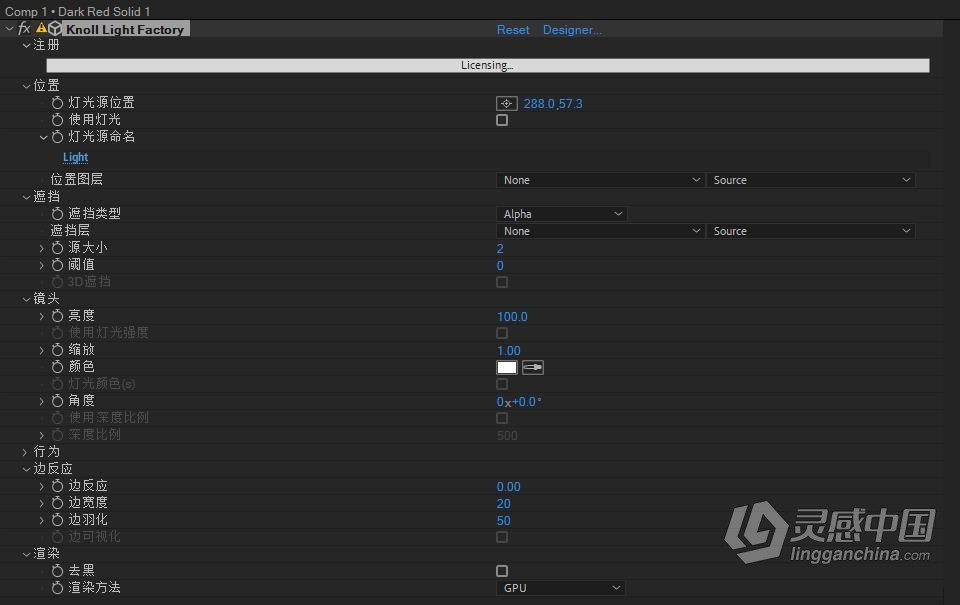Toggle the stopwatch for 角度
960x605 pixels.
point(58,401)
